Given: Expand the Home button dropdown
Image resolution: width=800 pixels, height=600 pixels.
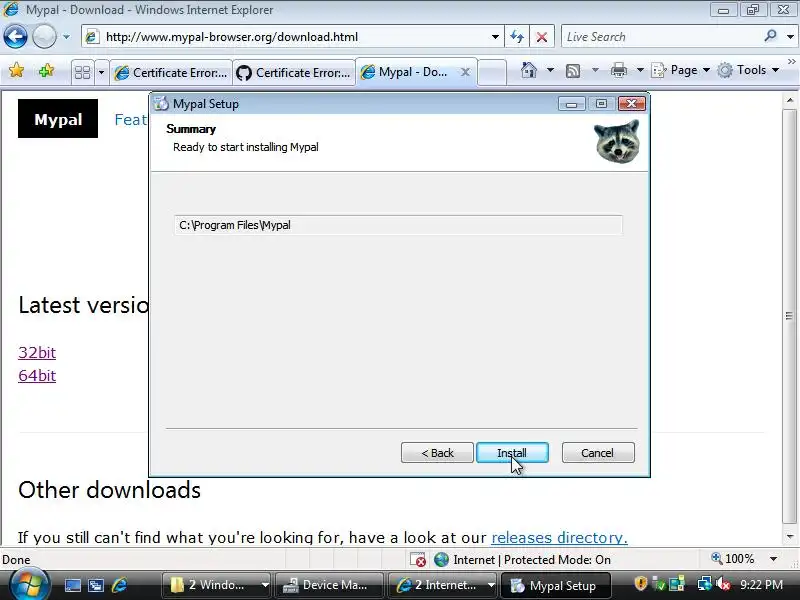Looking at the screenshot, I should 550,70.
